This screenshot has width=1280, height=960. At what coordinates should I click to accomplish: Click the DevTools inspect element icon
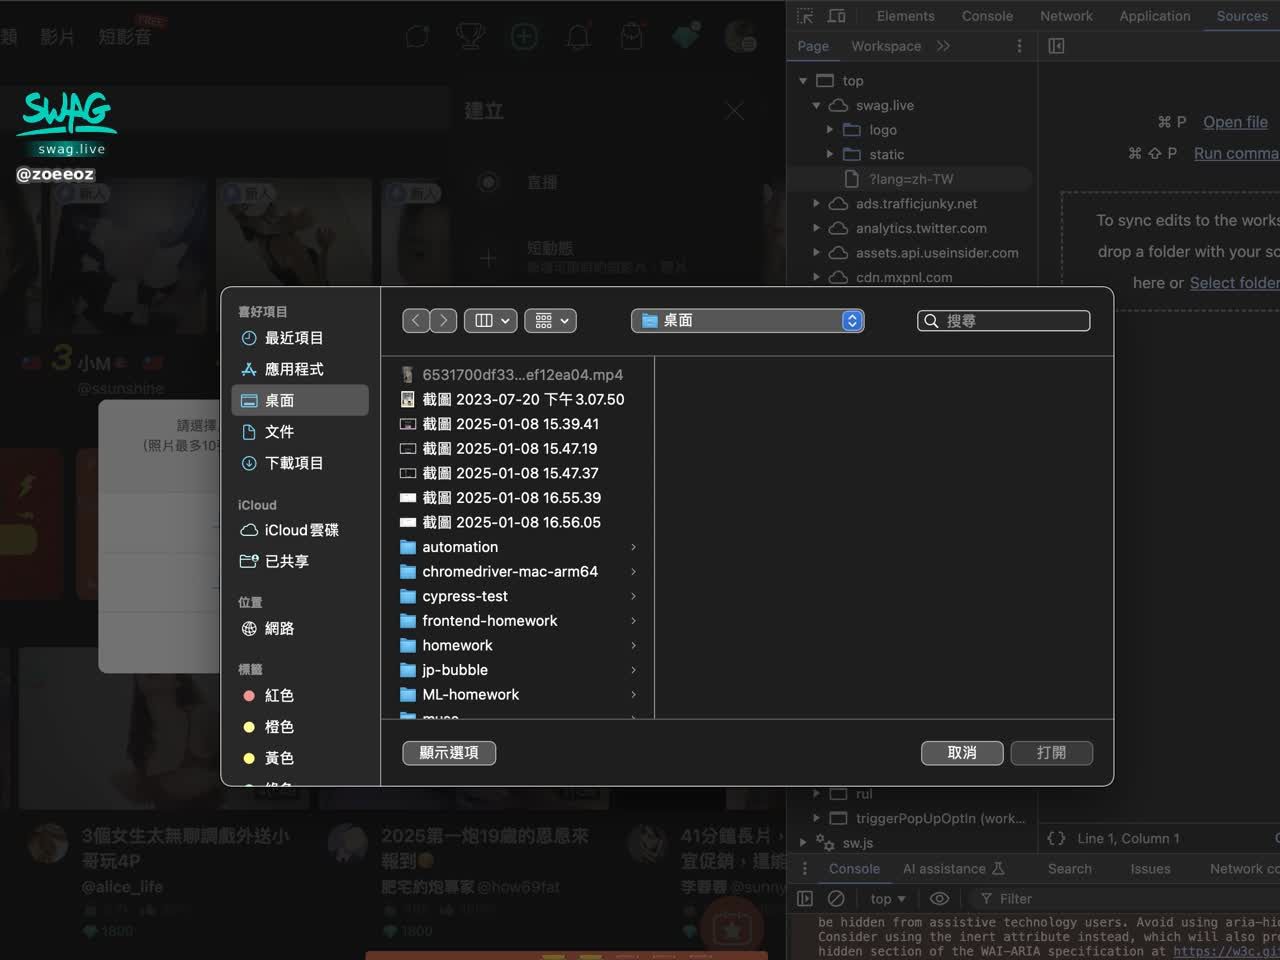pyautogui.click(x=805, y=16)
